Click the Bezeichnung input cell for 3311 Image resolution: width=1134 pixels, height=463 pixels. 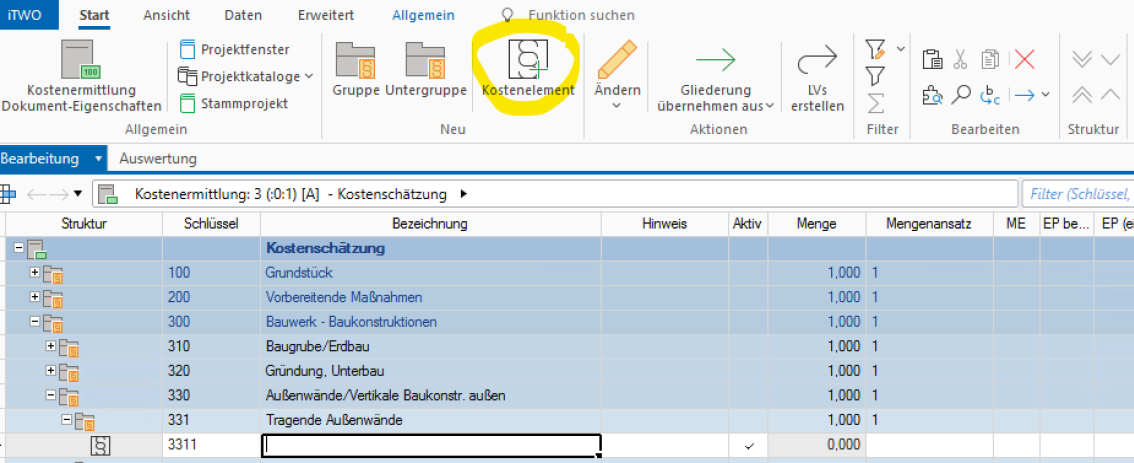(431, 446)
